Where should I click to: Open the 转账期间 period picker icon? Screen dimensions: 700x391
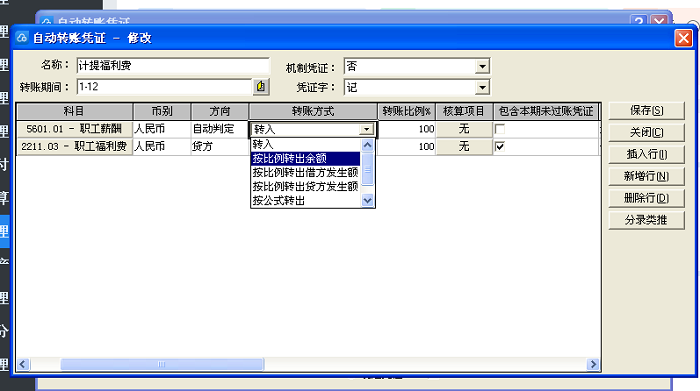point(261,86)
